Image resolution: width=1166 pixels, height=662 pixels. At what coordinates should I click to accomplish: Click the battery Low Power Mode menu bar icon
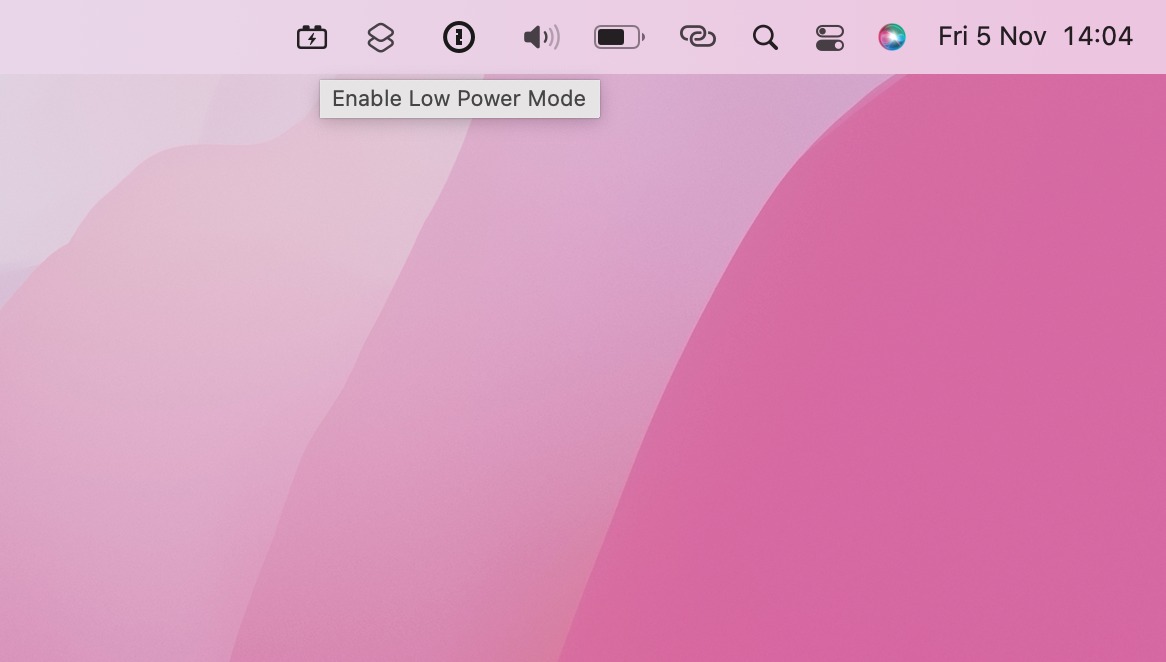pyautogui.click(x=312, y=36)
